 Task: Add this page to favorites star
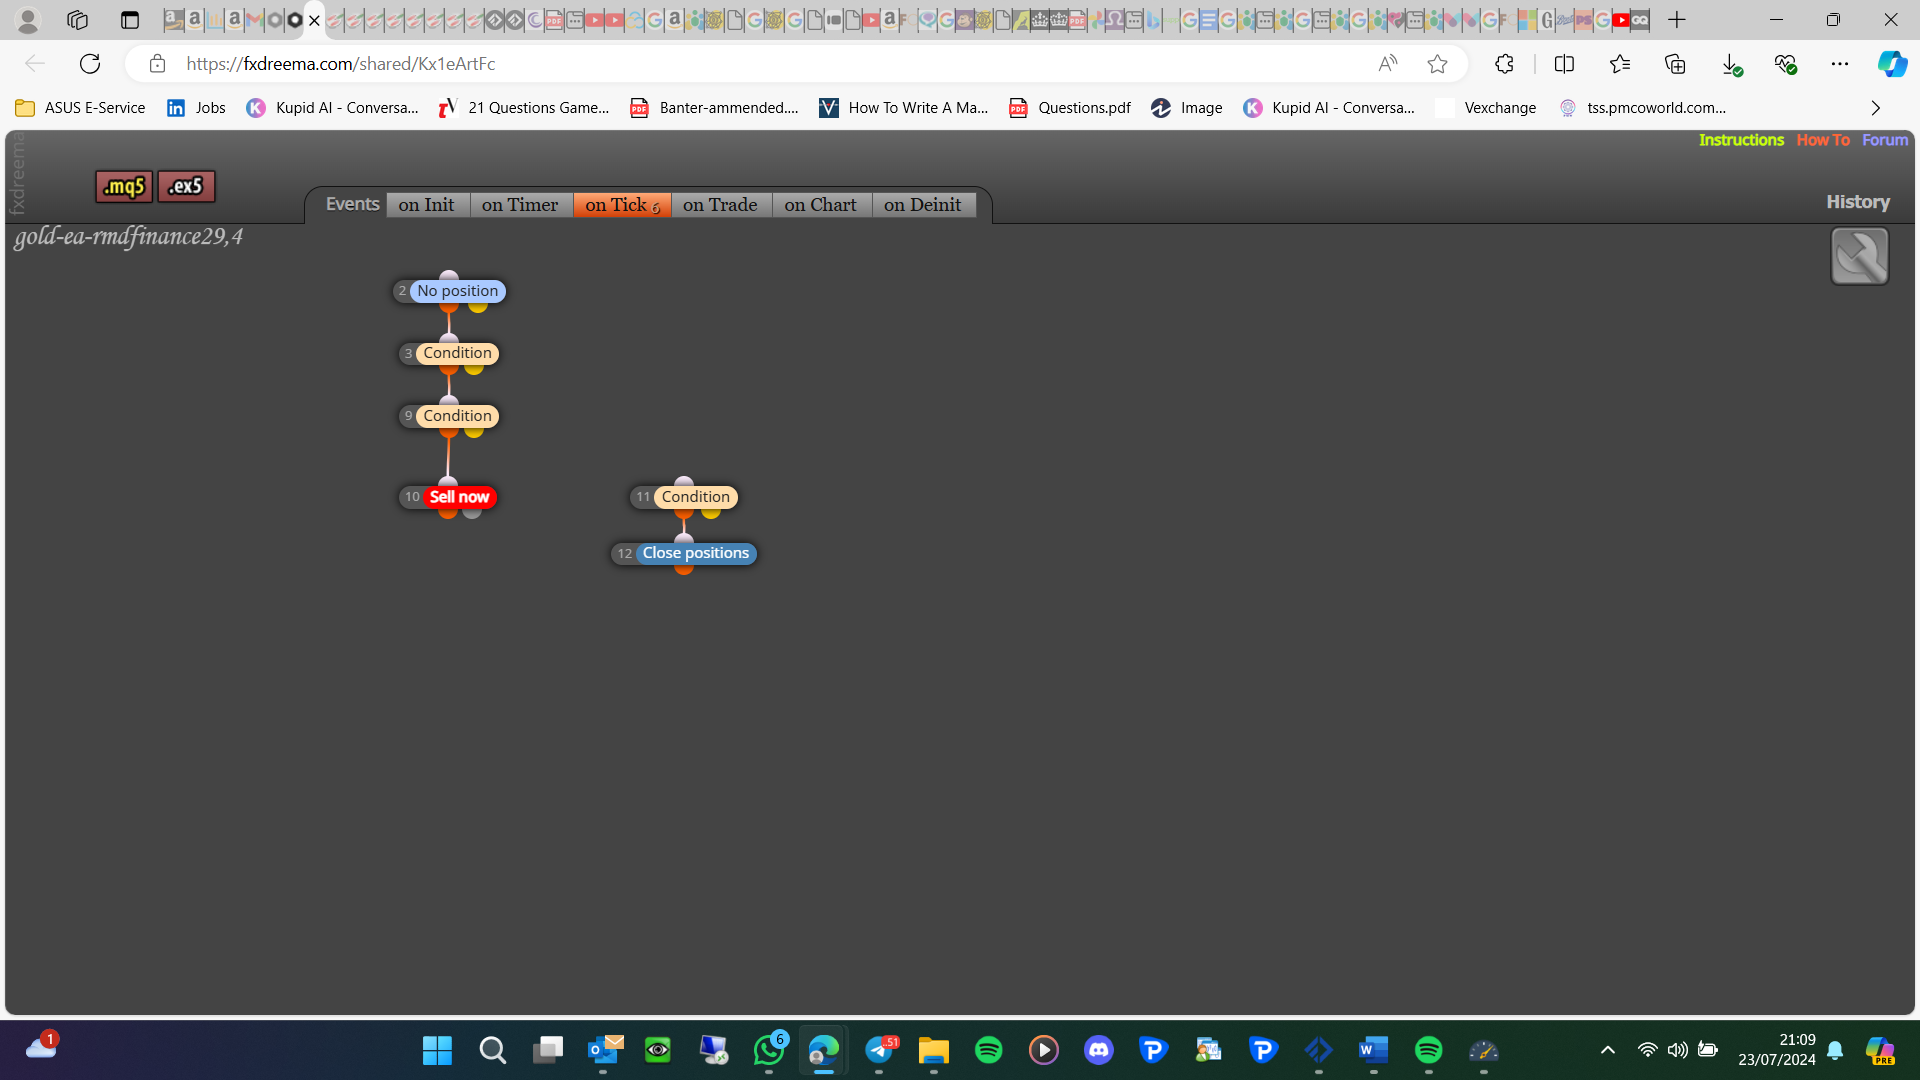pos(1437,64)
